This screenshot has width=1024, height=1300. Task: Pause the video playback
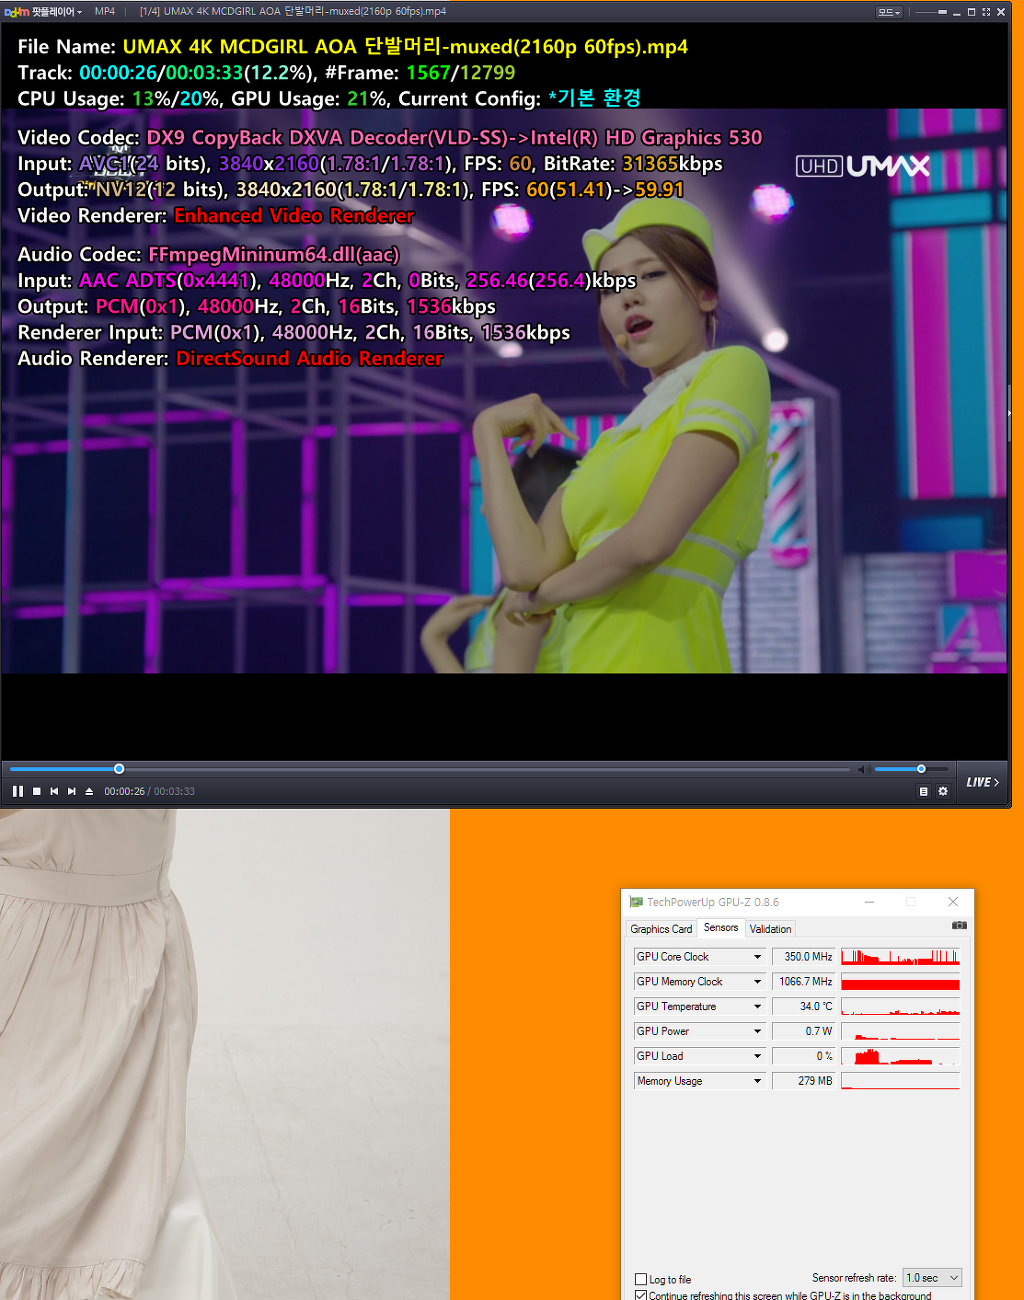tap(18, 791)
